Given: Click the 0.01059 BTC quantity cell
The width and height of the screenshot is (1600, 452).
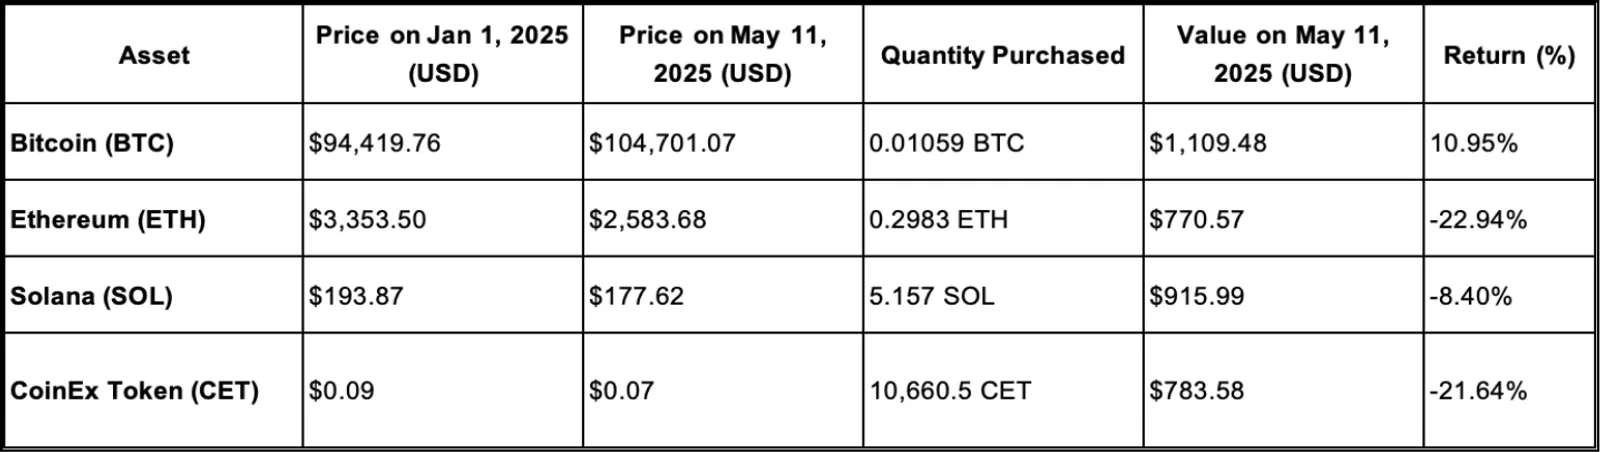Looking at the screenshot, I should pyautogui.click(x=1002, y=142).
